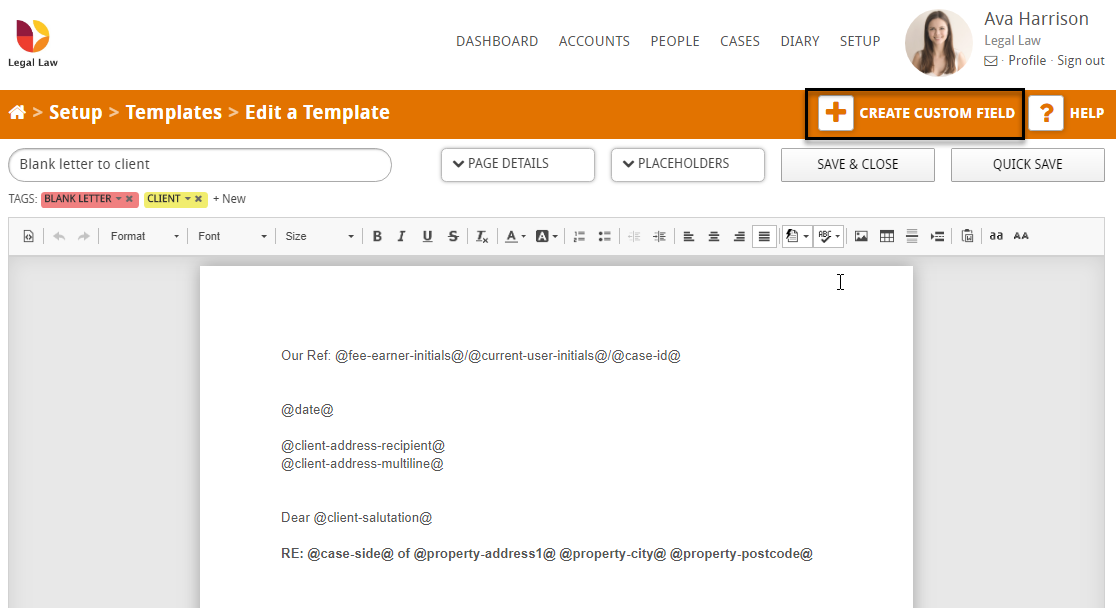
Task: Remove the CLIENT tag with its x button
Action: click(198, 198)
